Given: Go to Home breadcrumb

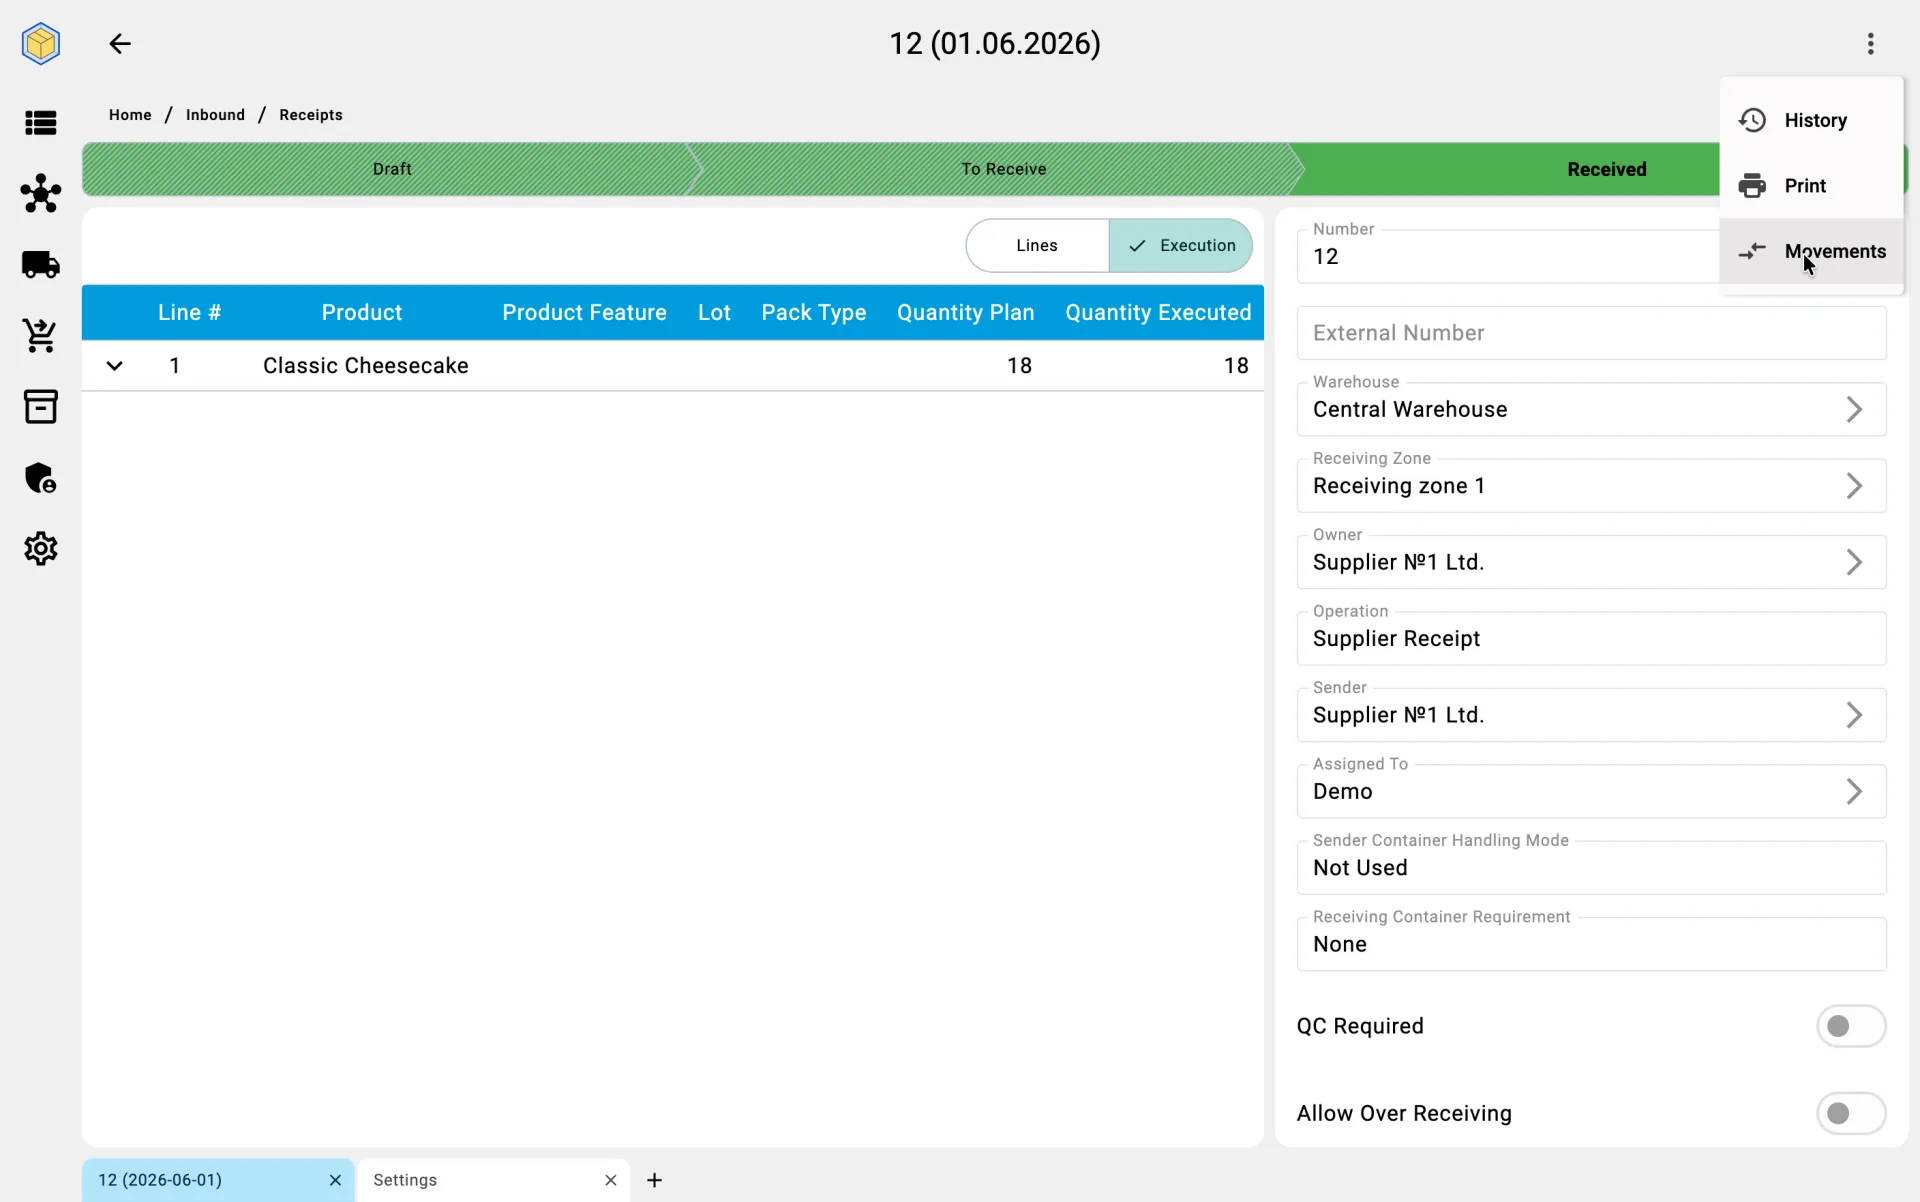Looking at the screenshot, I should pyautogui.click(x=130, y=115).
